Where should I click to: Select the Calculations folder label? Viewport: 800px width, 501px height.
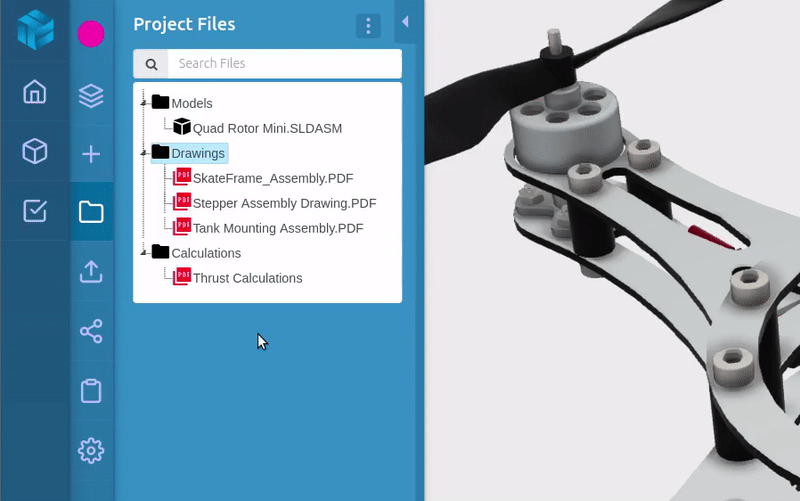pyautogui.click(x=206, y=254)
